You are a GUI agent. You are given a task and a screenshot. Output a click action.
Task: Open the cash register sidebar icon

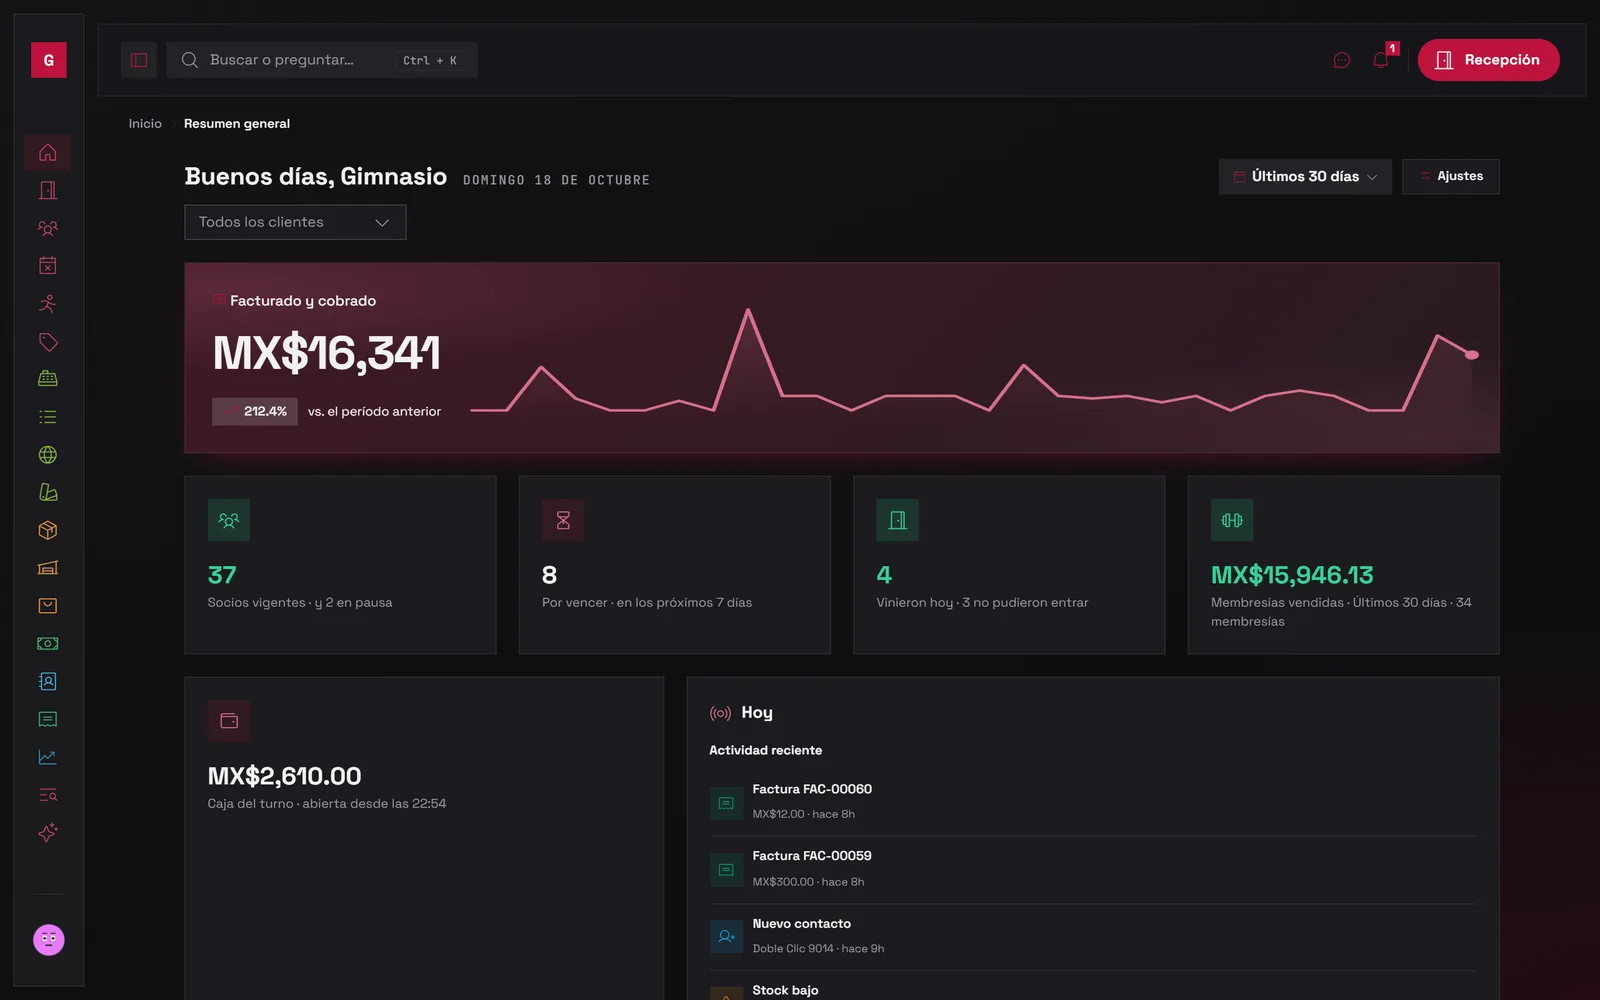pyautogui.click(x=47, y=379)
